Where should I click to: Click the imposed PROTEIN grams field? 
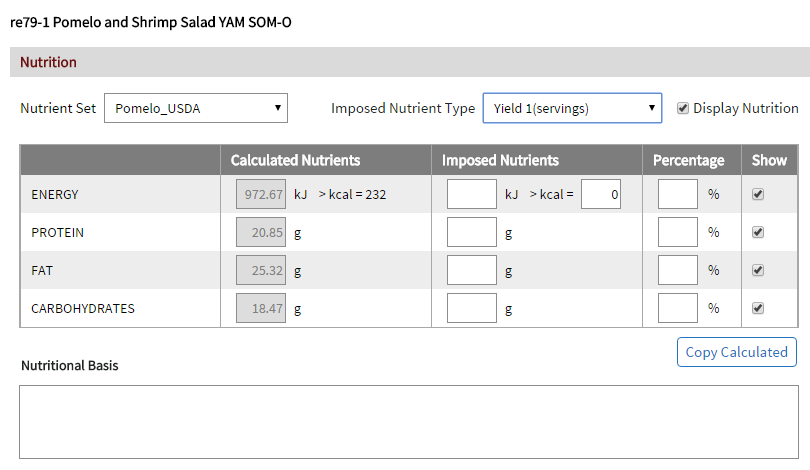[471, 232]
